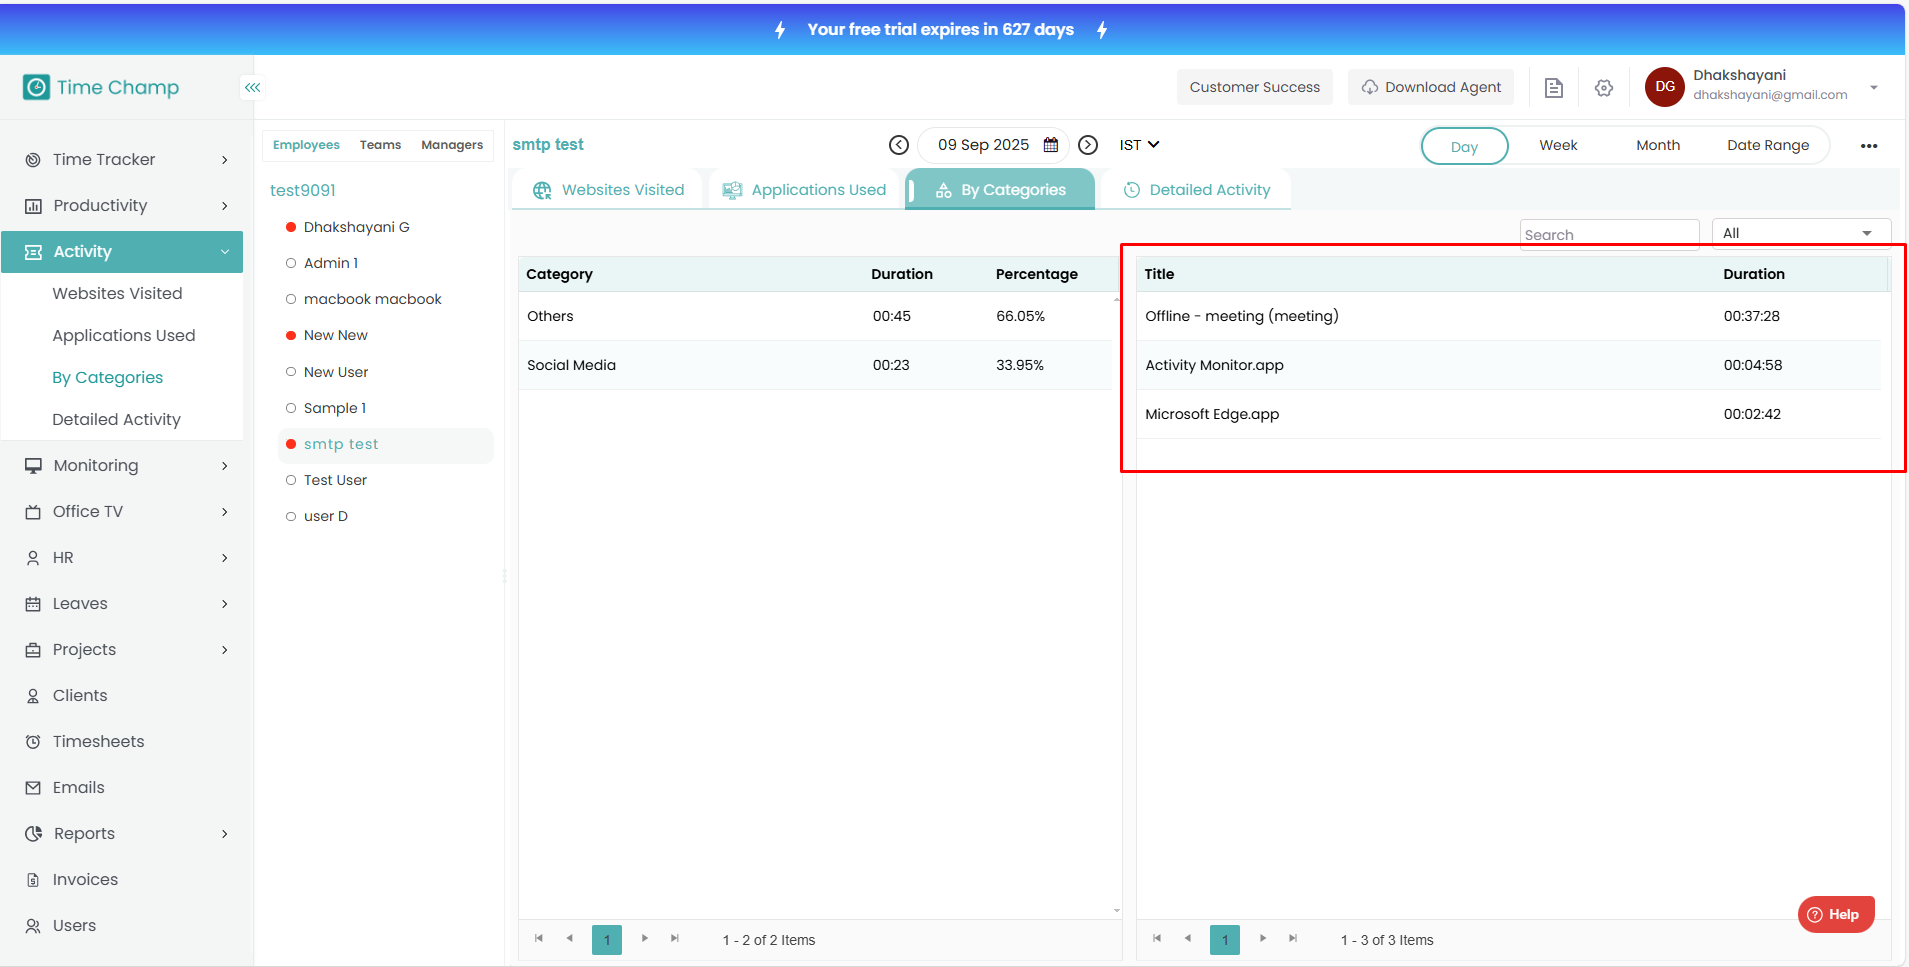
Task: Open the settings gear icon
Action: pyautogui.click(x=1604, y=88)
